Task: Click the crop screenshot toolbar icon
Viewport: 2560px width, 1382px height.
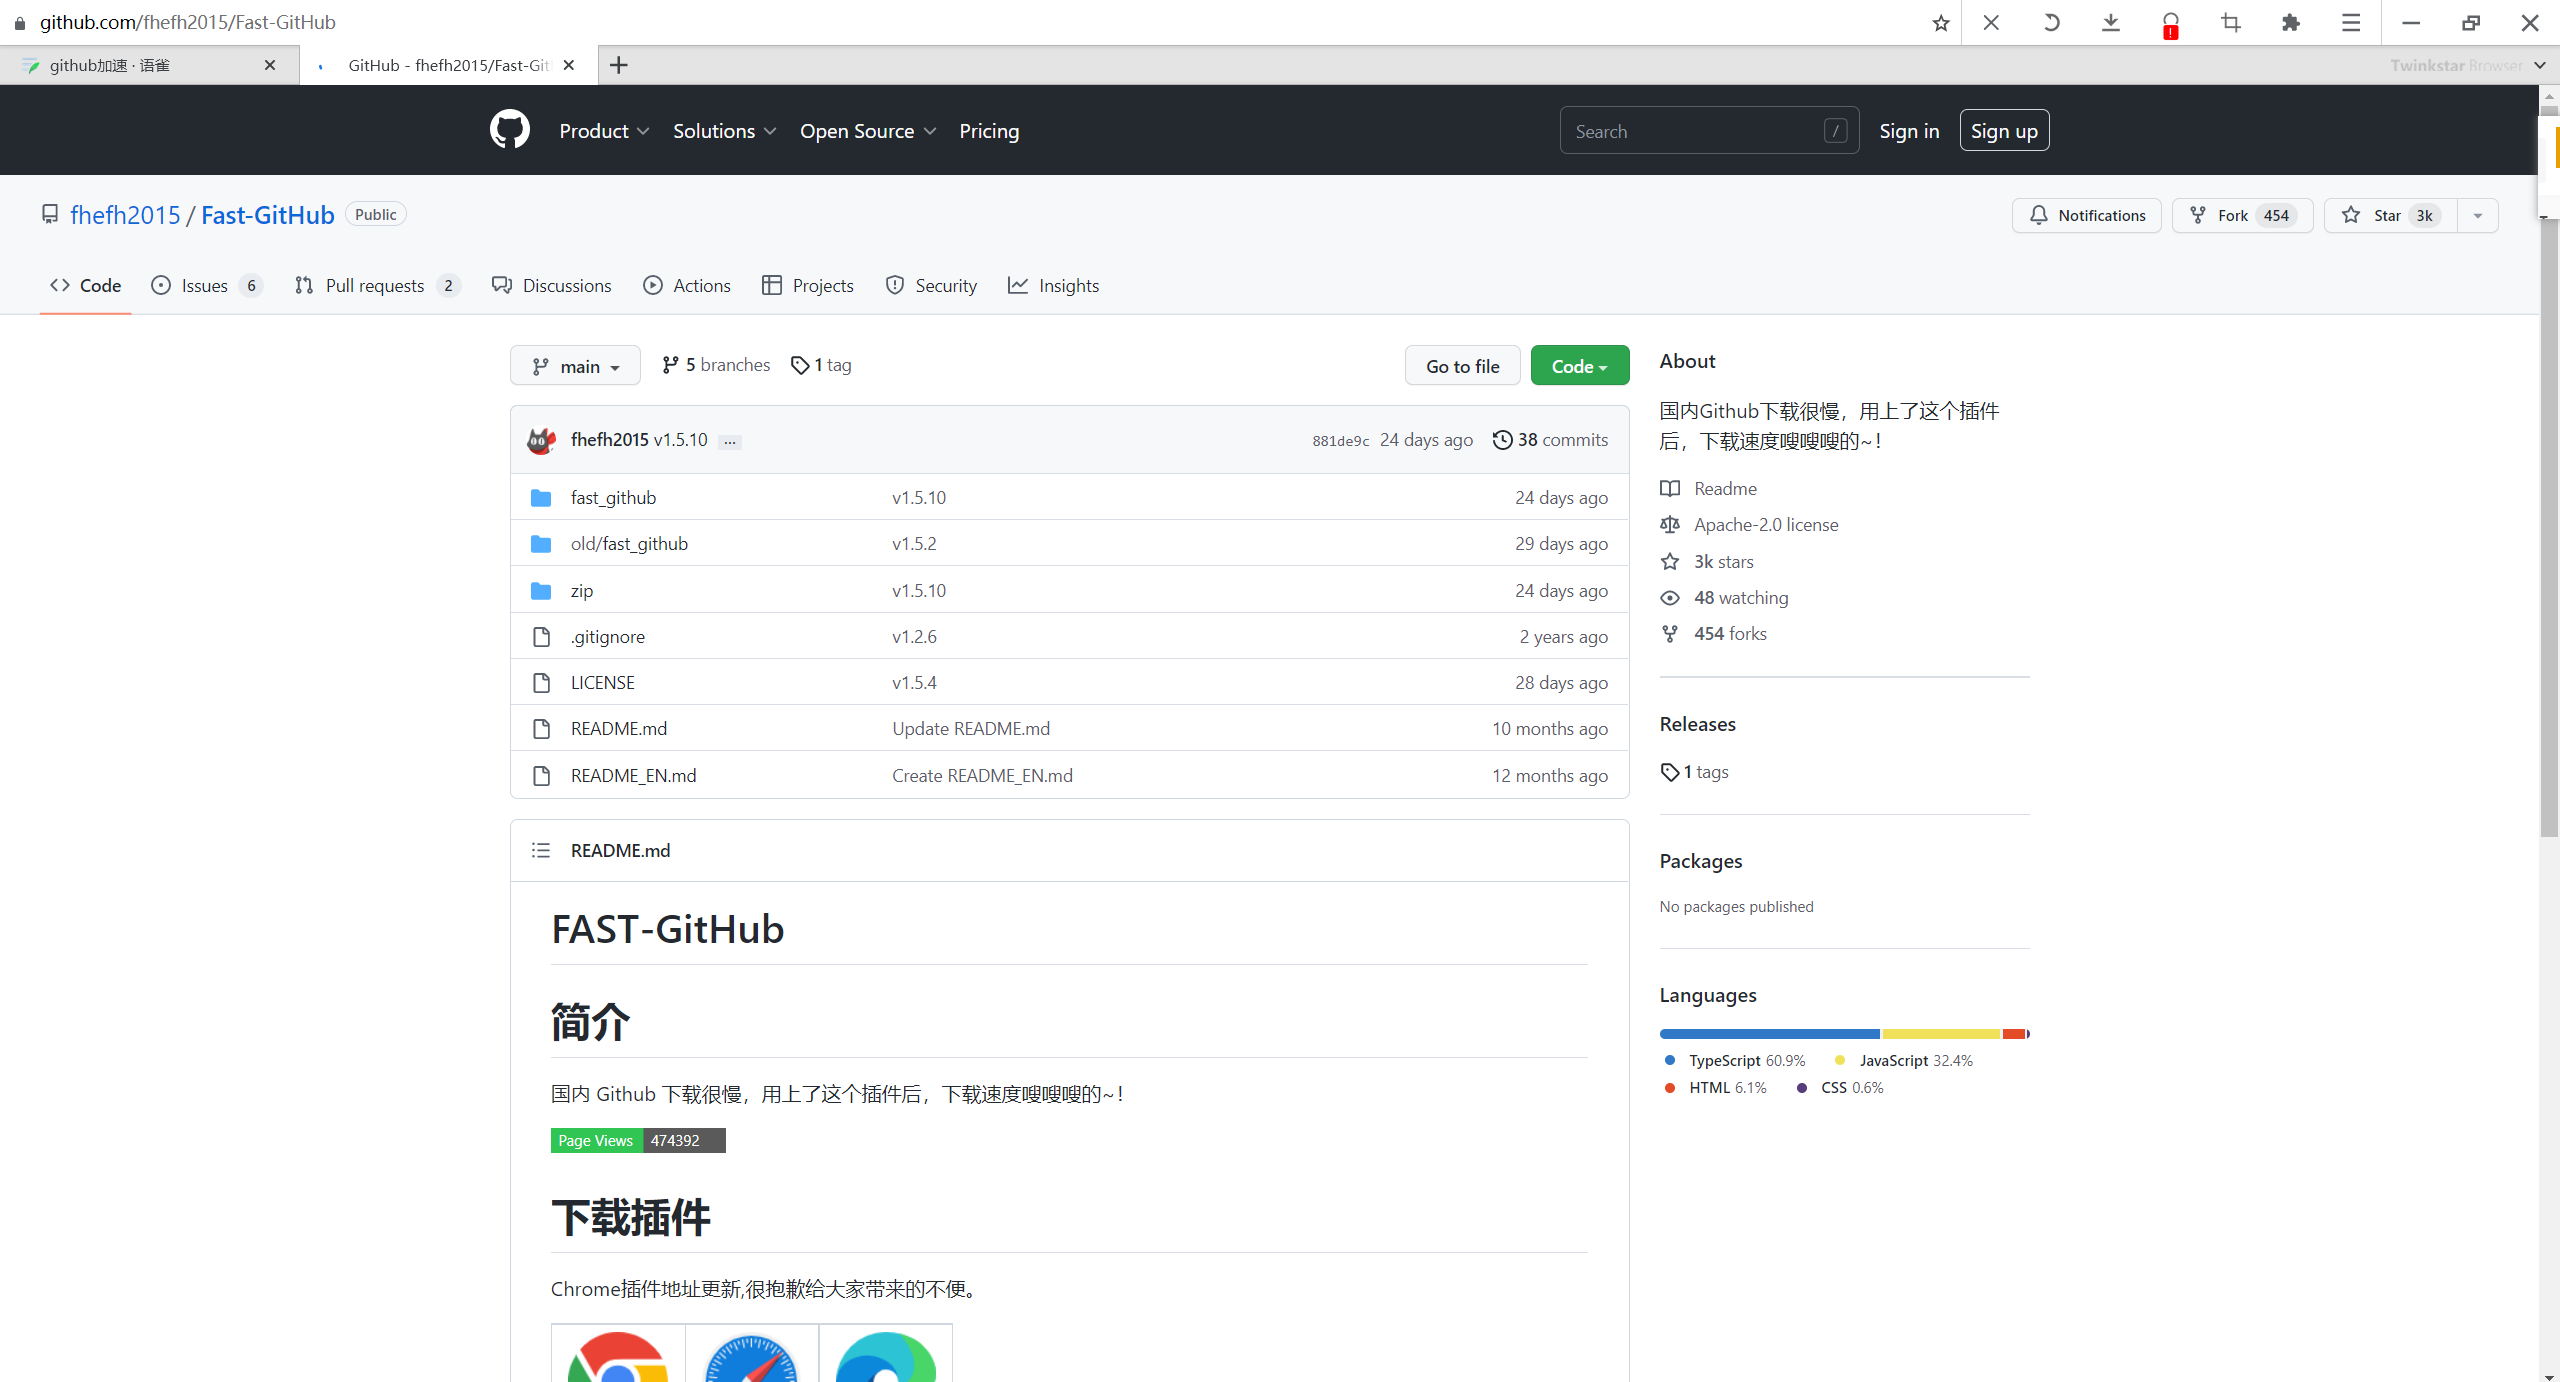Action: pos(2231,22)
